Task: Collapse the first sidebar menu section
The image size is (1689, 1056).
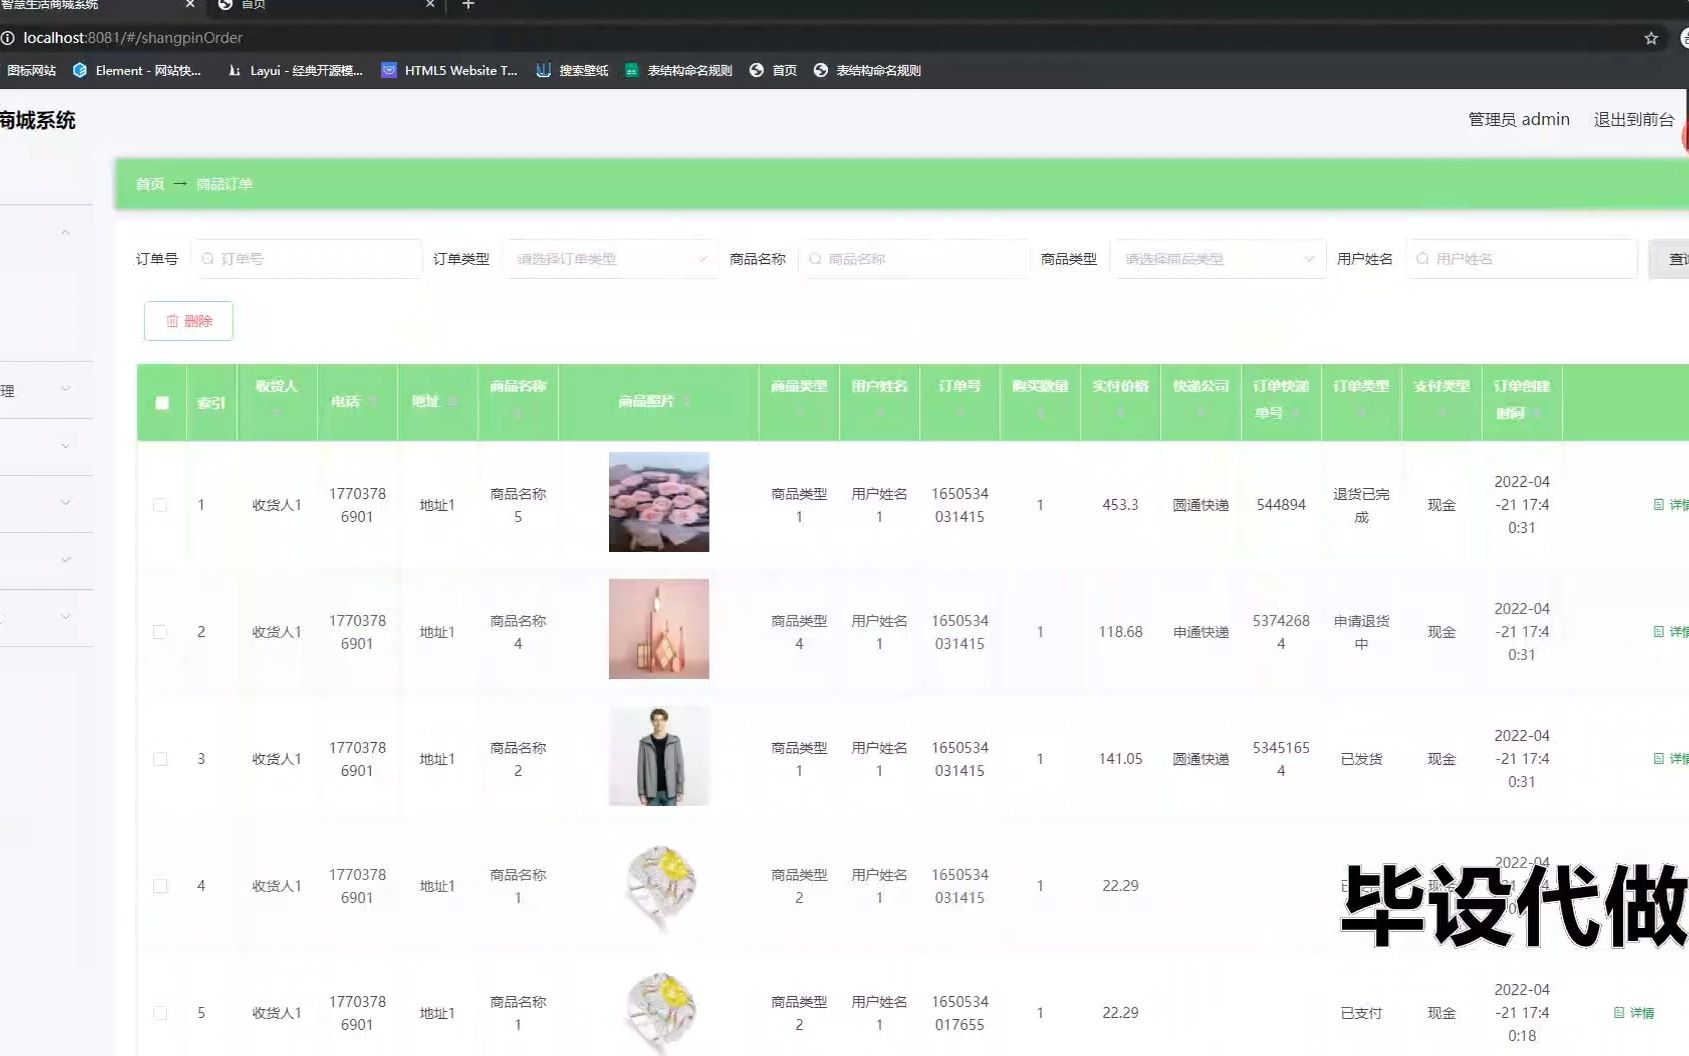Action: pyautogui.click(x=65, y=233)
